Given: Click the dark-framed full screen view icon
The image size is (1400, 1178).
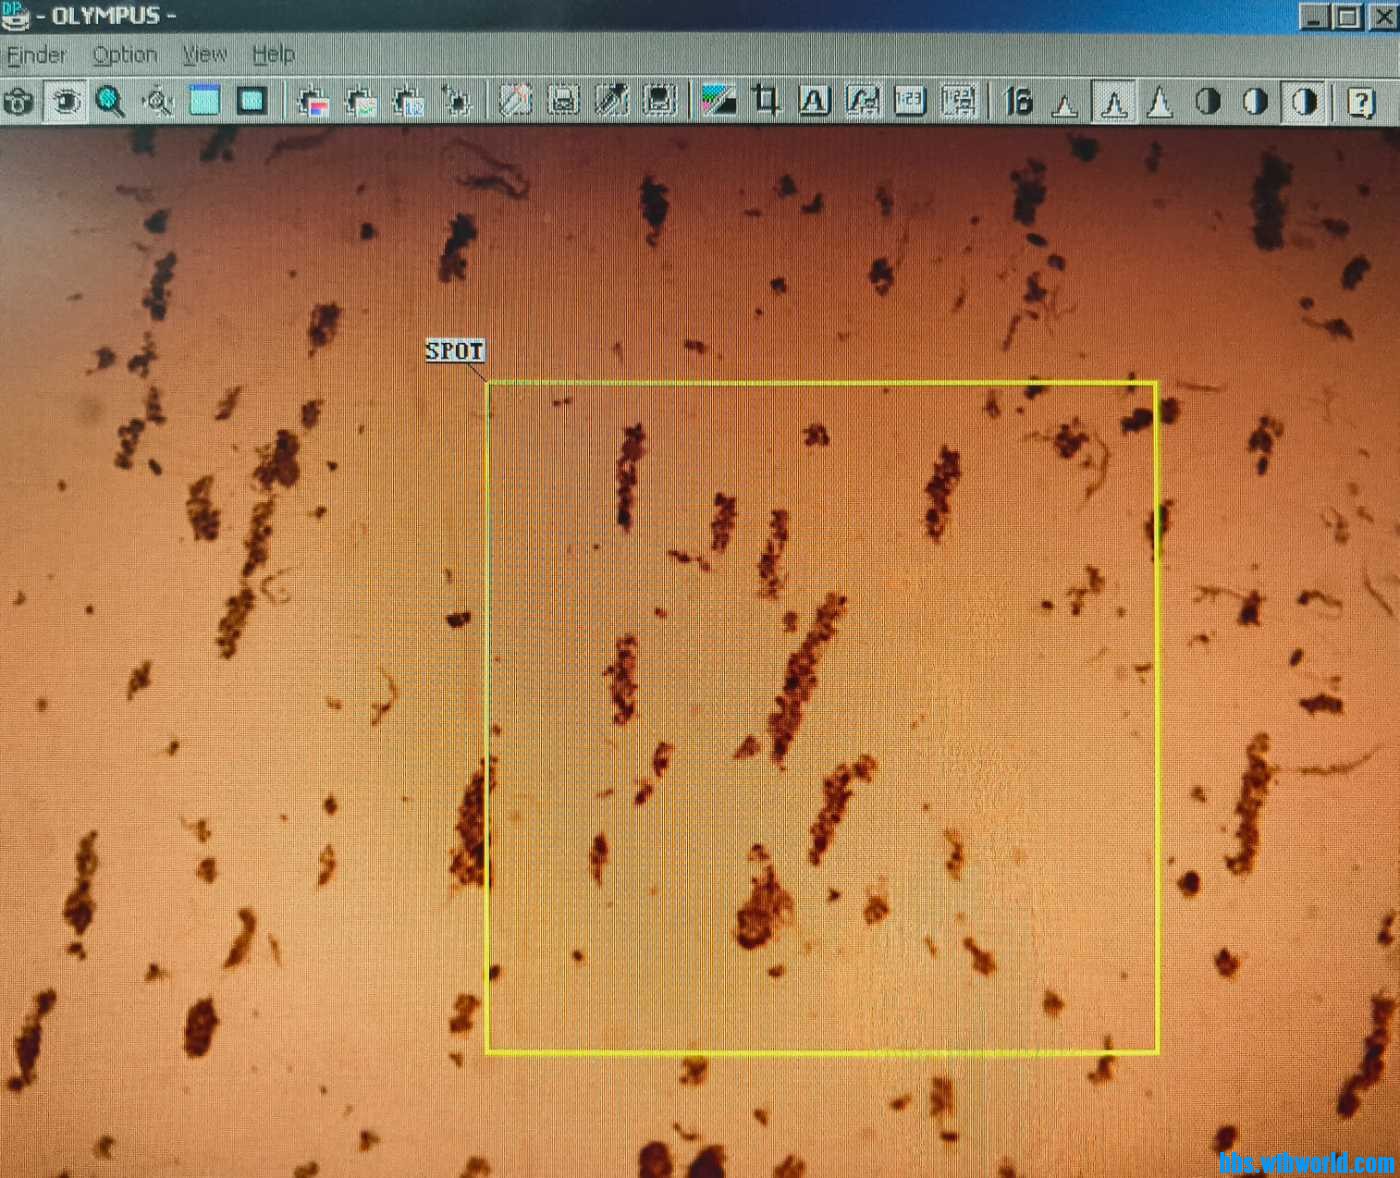Looking at the screenshot, I should tap(252, 101).
